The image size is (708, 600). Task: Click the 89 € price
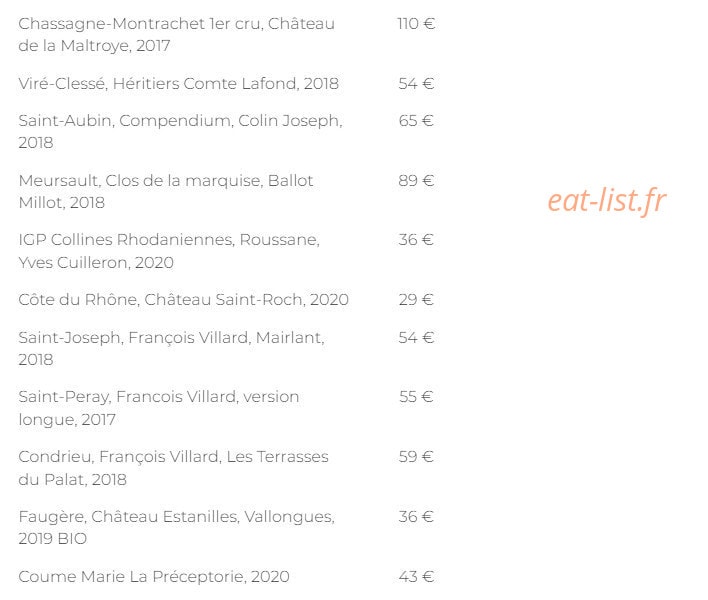416,181
